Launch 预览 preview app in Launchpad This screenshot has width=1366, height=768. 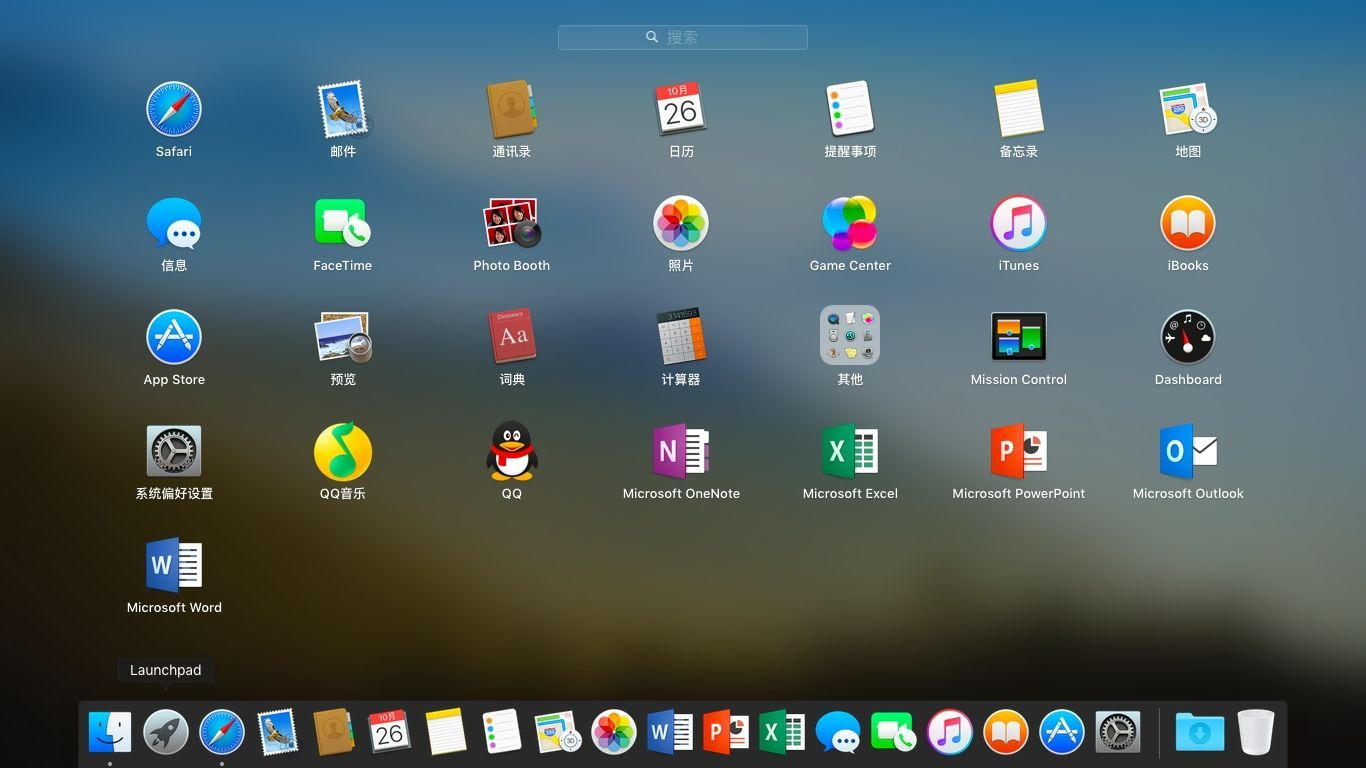click(x=343, y=337)
